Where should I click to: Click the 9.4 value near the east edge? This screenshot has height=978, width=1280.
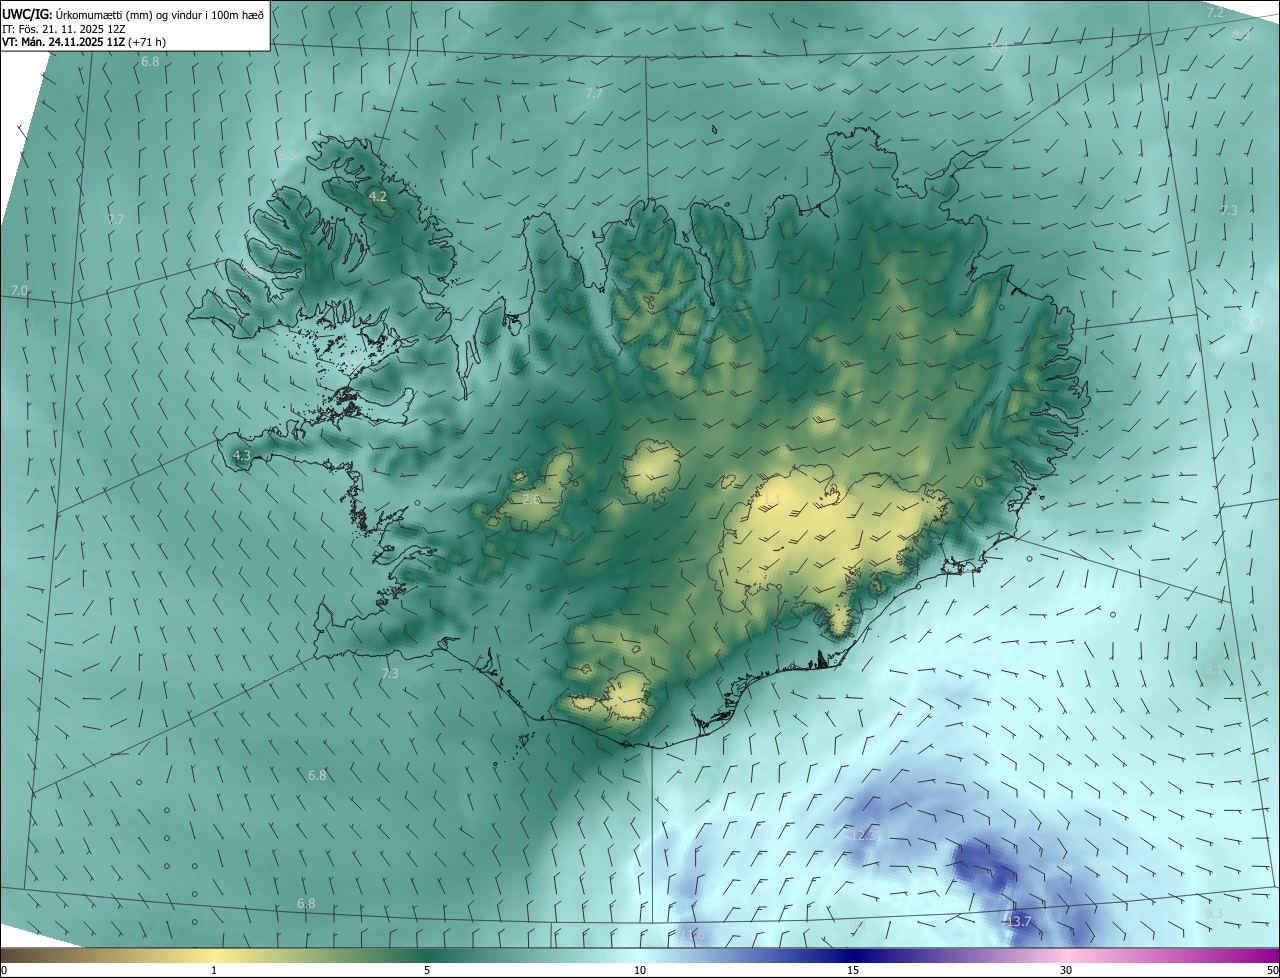click(1251, 322)
